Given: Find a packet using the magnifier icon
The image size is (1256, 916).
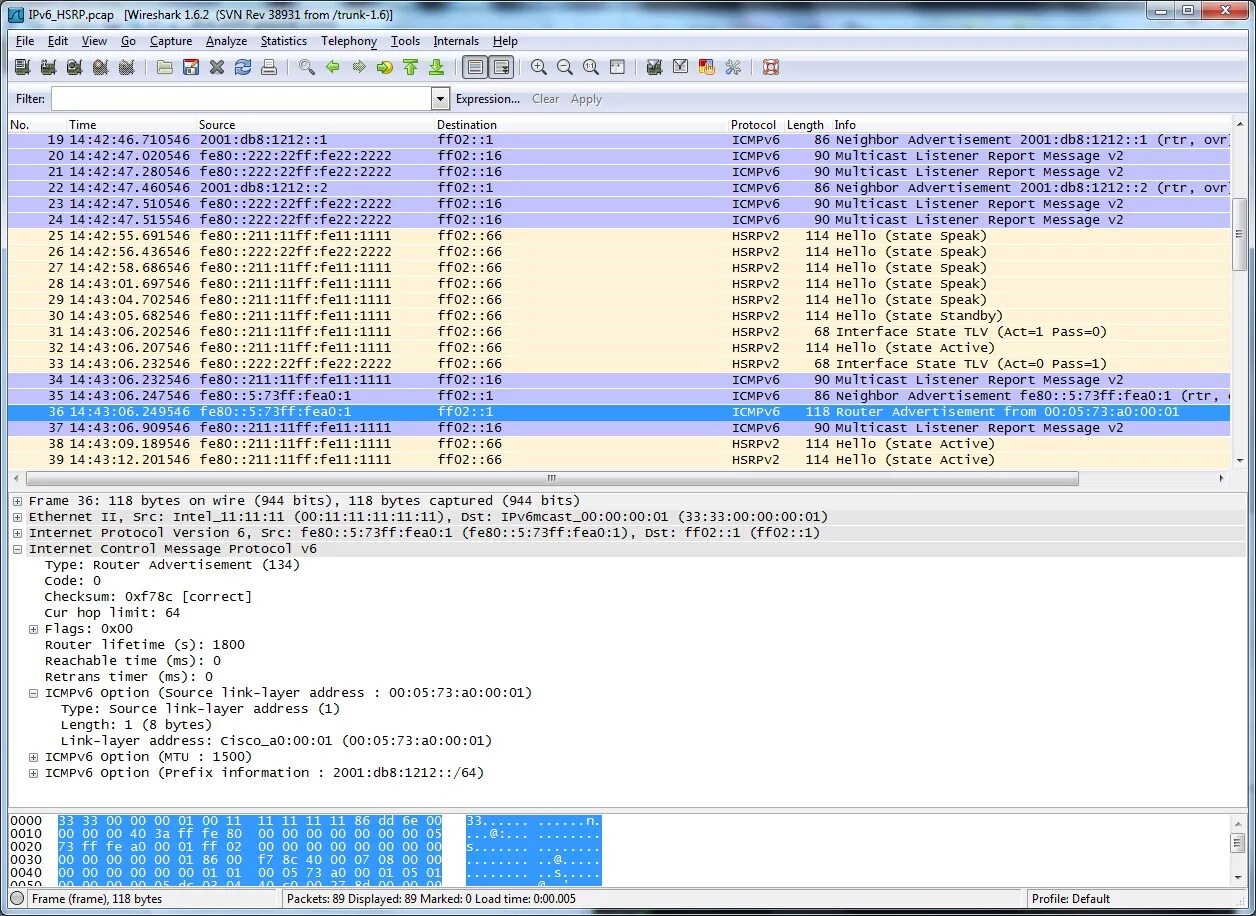Looking at the screenshot, I should (x=307, y=67).
